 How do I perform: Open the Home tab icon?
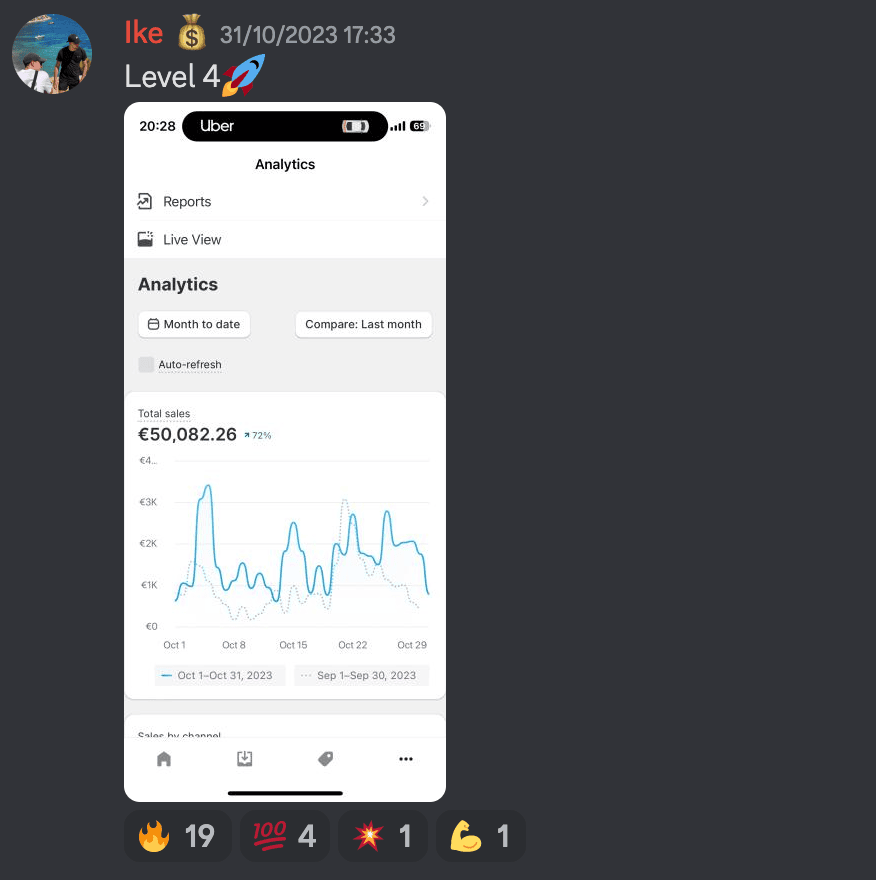[x=164, y=759]
